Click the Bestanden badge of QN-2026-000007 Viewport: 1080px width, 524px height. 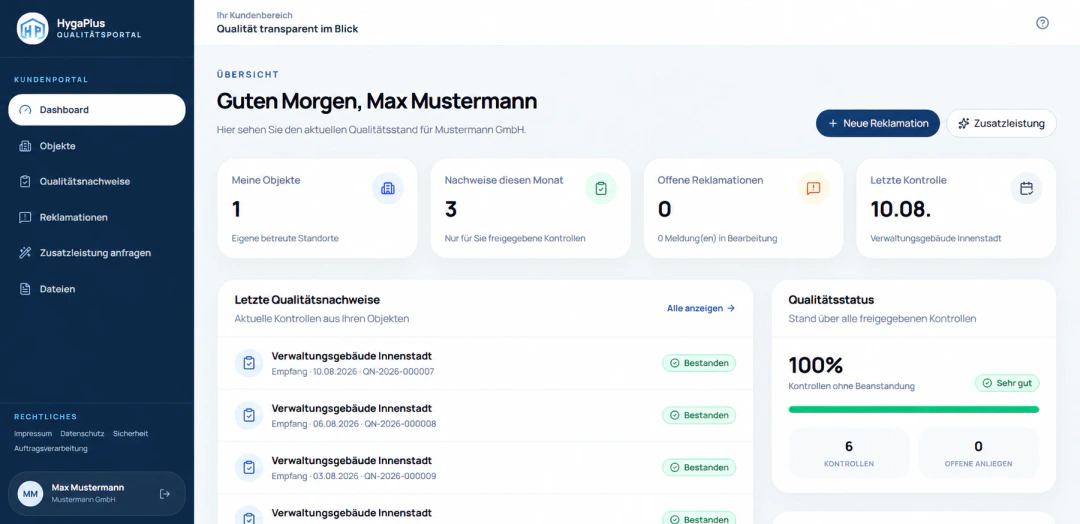[699, 363]
